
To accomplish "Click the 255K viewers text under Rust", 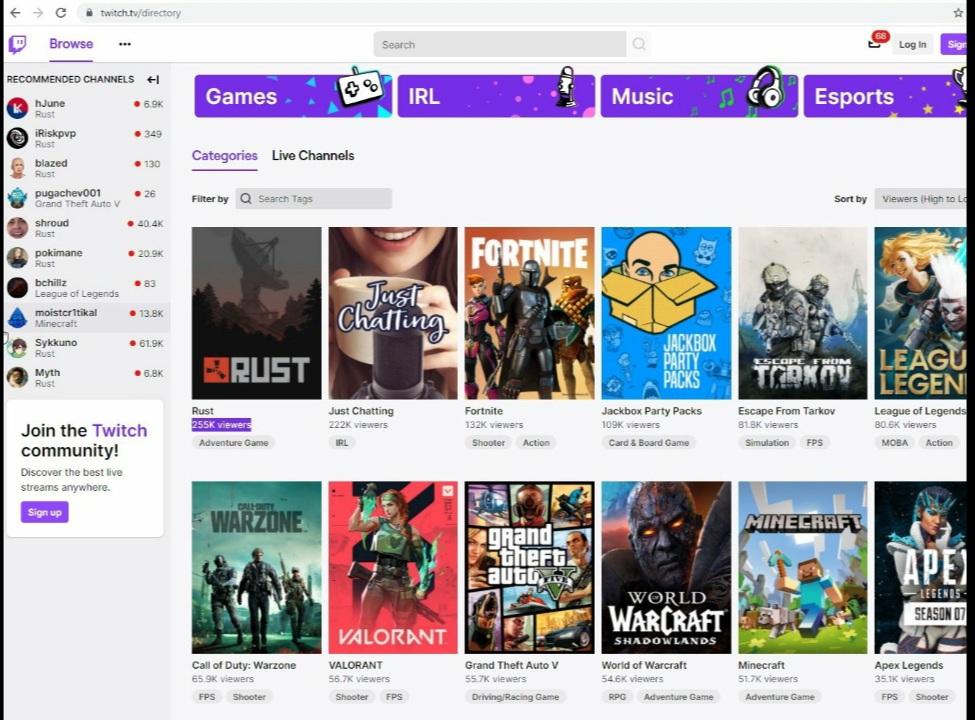I will [221, 425].
